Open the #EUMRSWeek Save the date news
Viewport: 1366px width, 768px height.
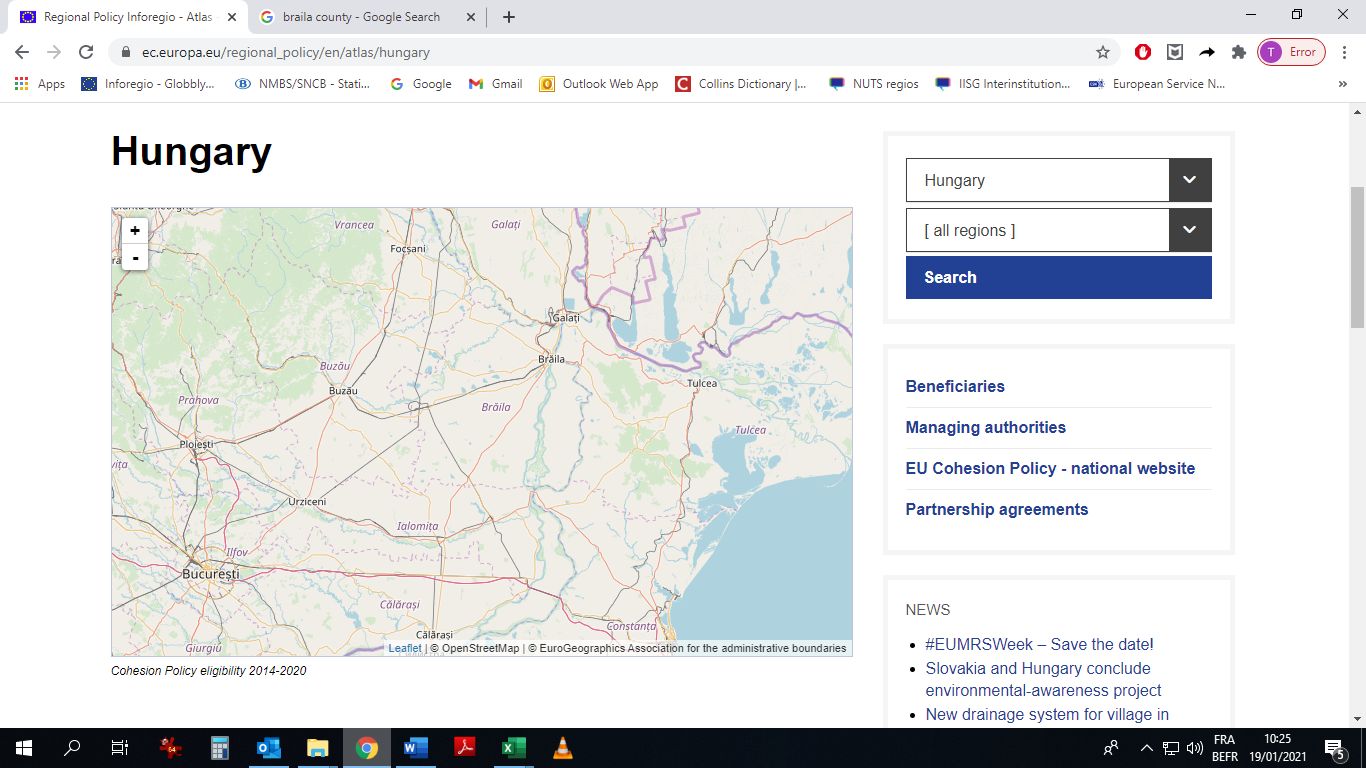[x=1039, y=644]
